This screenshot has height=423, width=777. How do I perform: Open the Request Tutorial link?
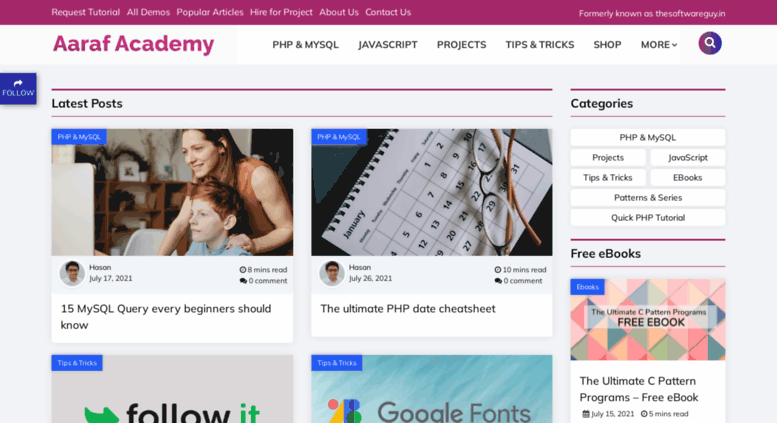86,12
